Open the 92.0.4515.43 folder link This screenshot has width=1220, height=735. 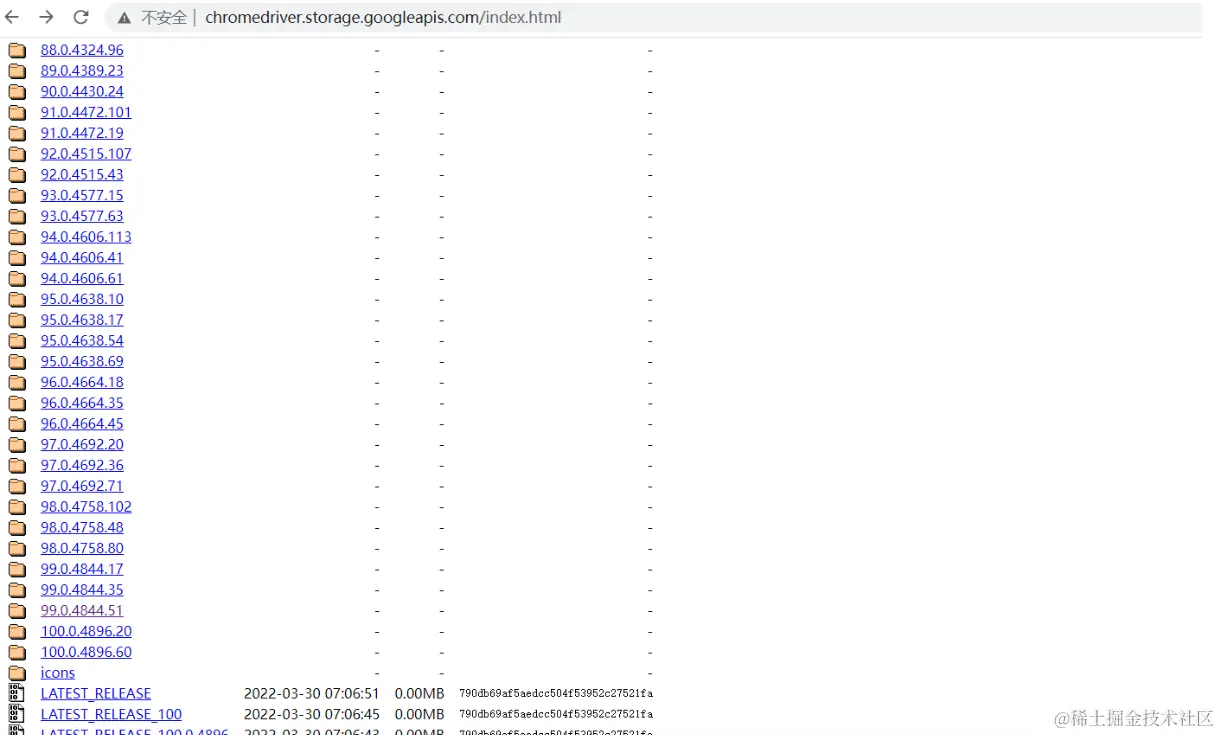point(82,175)
